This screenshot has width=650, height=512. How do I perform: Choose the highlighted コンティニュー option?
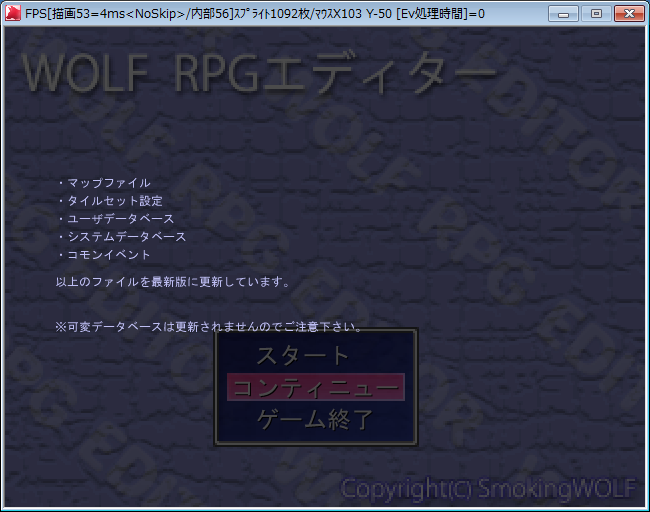point(316,387)
